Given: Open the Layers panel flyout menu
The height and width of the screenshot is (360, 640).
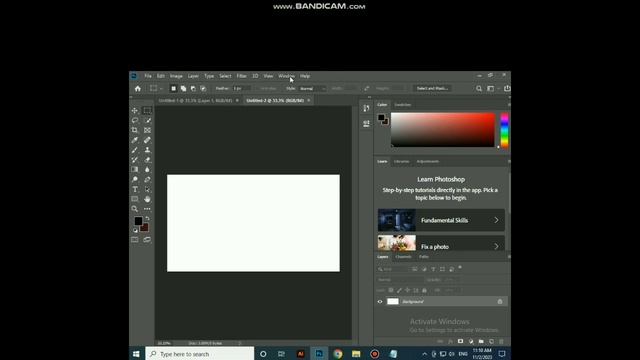Looking at the screenshot, I should pos(509,257).
